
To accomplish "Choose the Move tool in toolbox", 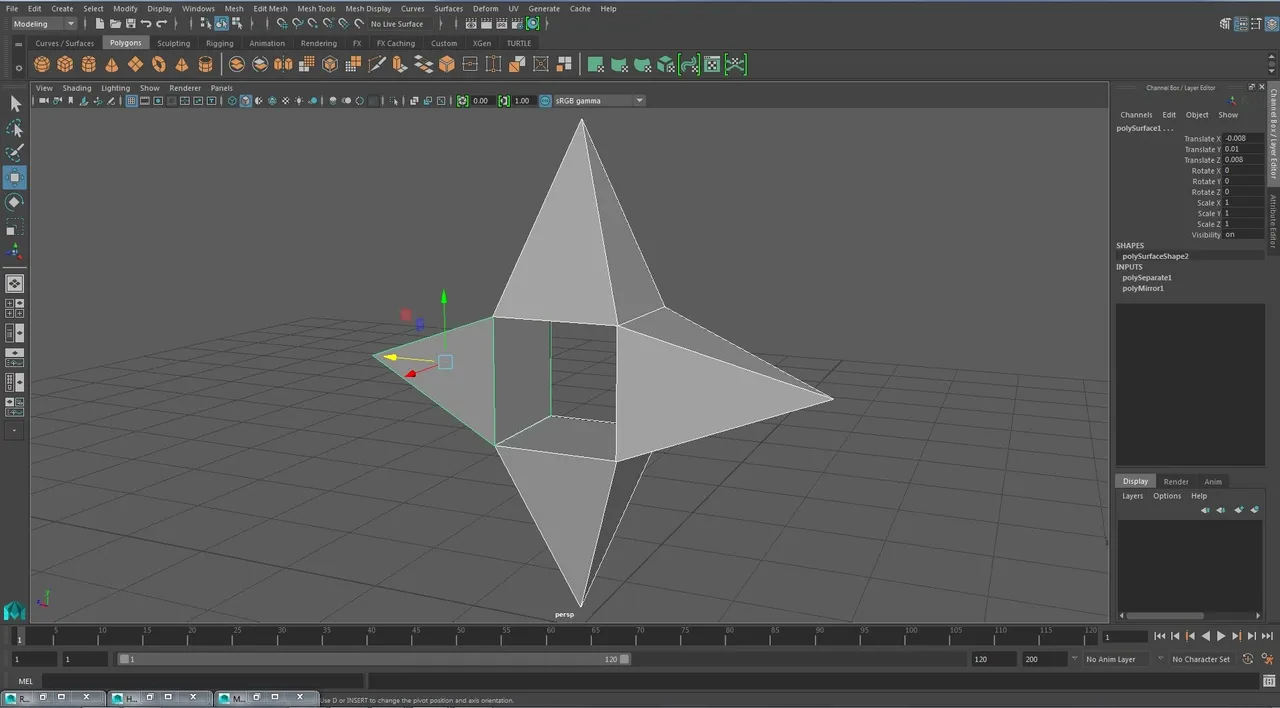I will tap(15, 178).
